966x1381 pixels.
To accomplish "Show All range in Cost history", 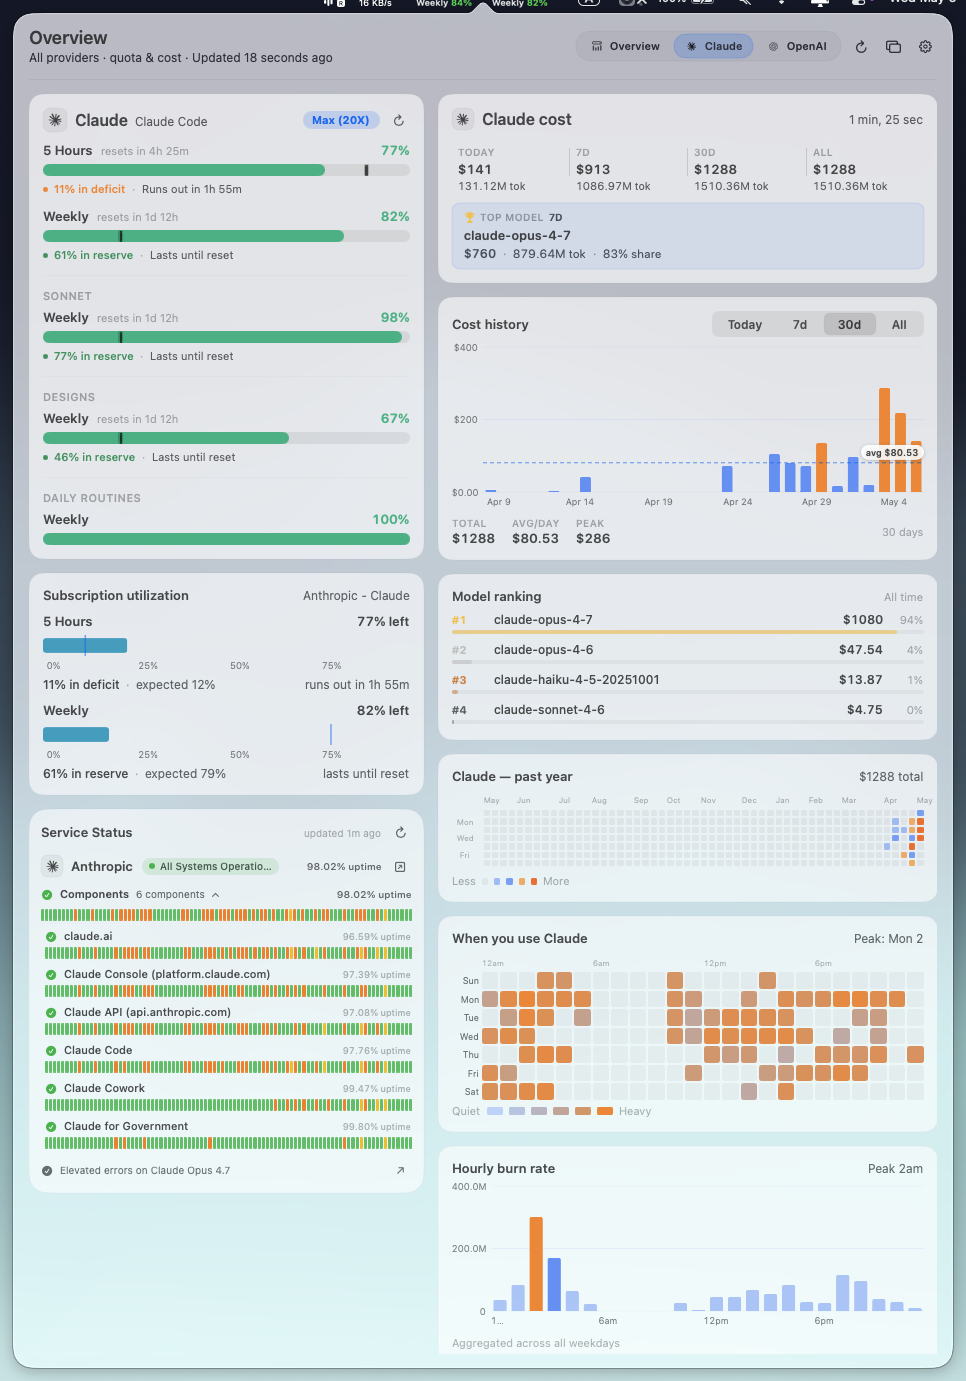I will point(899,325).
